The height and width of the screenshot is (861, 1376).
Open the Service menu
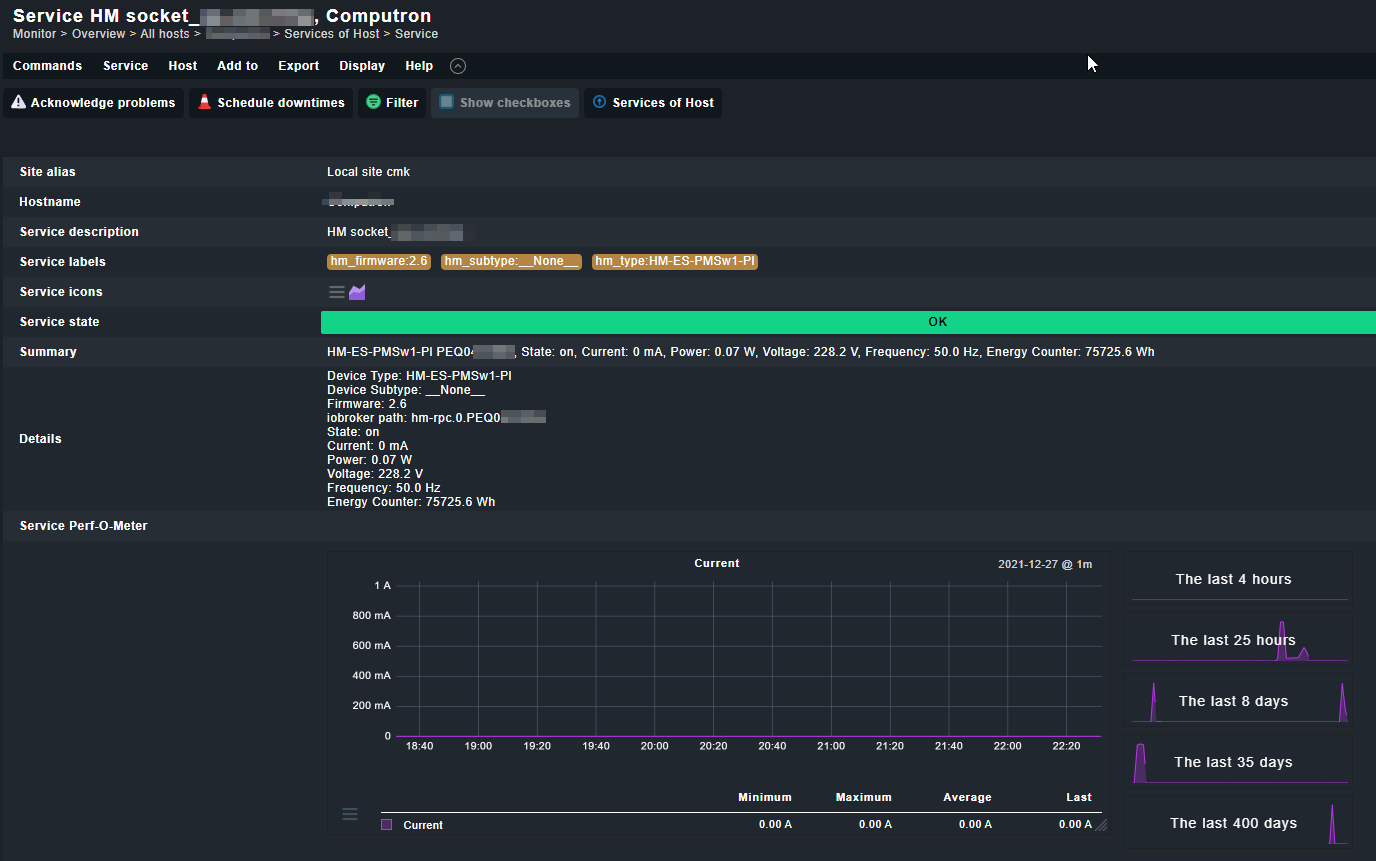click(125, 66)
